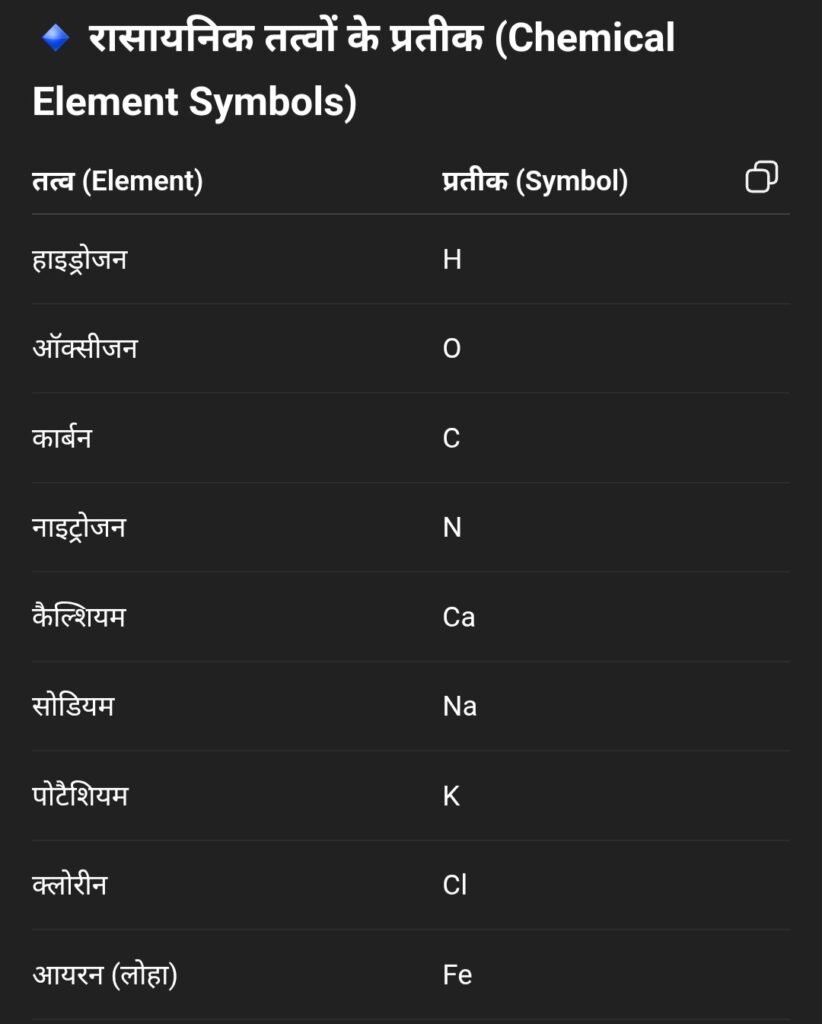
Task: Click the Fe symbol for आयरन (लोहा)
Action: click(457, 975)
